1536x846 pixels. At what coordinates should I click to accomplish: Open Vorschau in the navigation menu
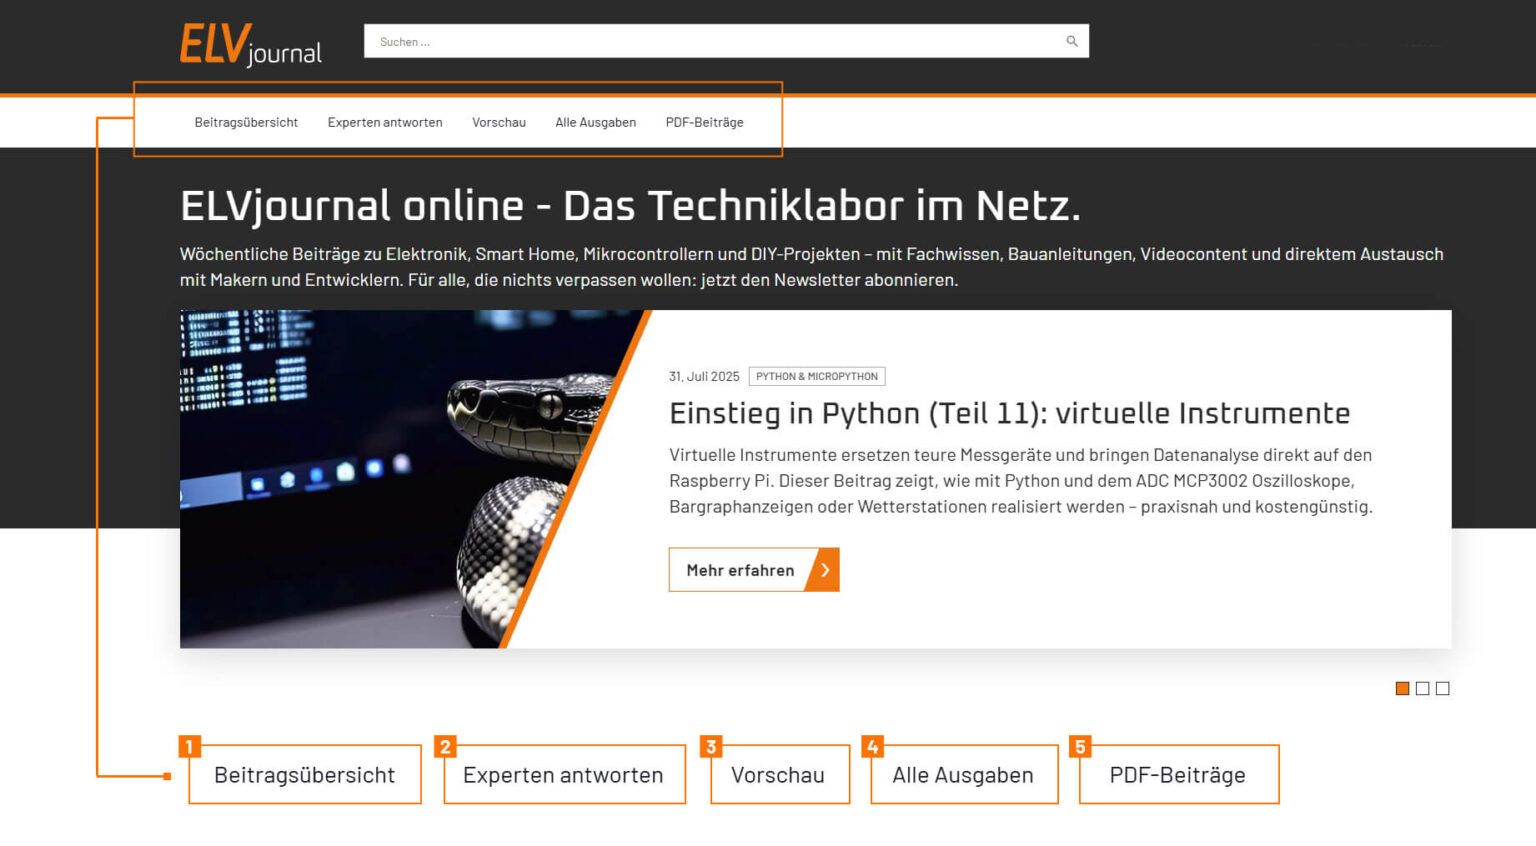[499, 122]
